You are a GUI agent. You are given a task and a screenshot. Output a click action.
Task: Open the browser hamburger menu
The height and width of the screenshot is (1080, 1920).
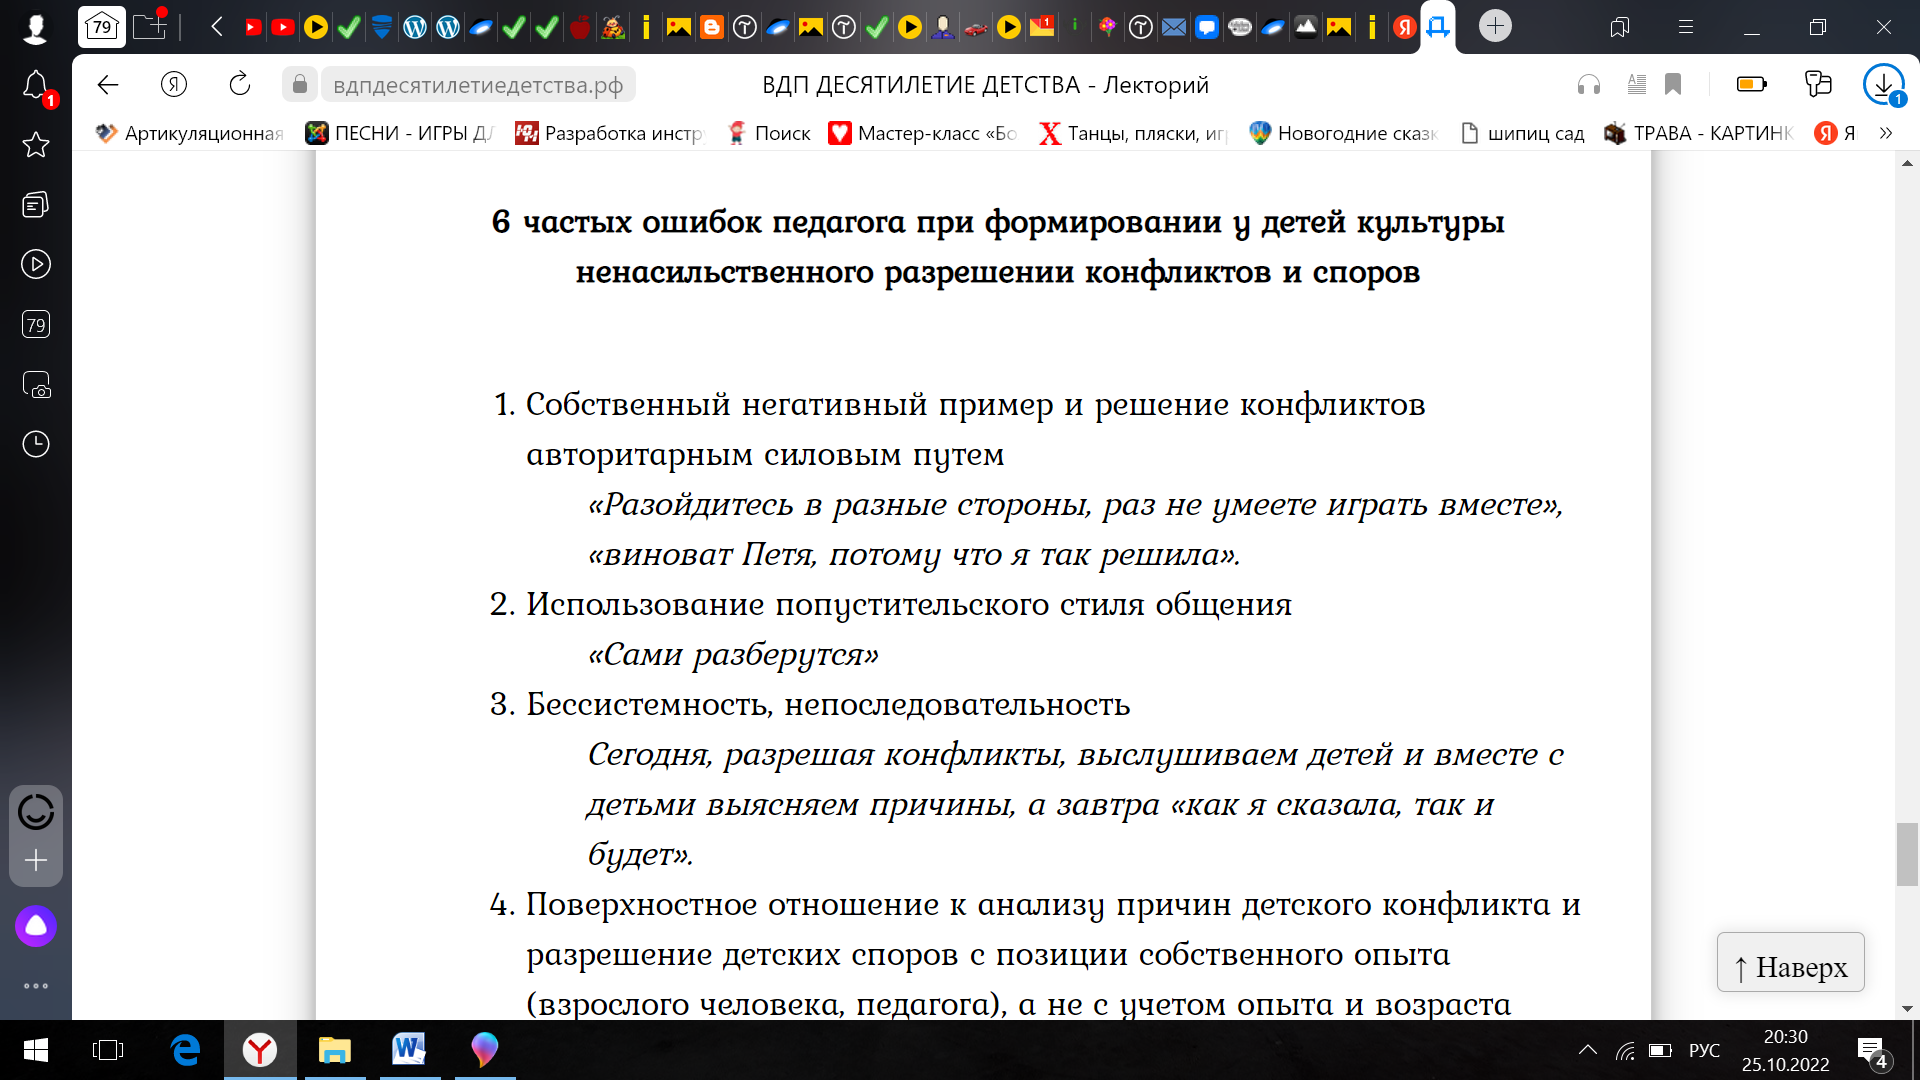(x=1686, y=27)
